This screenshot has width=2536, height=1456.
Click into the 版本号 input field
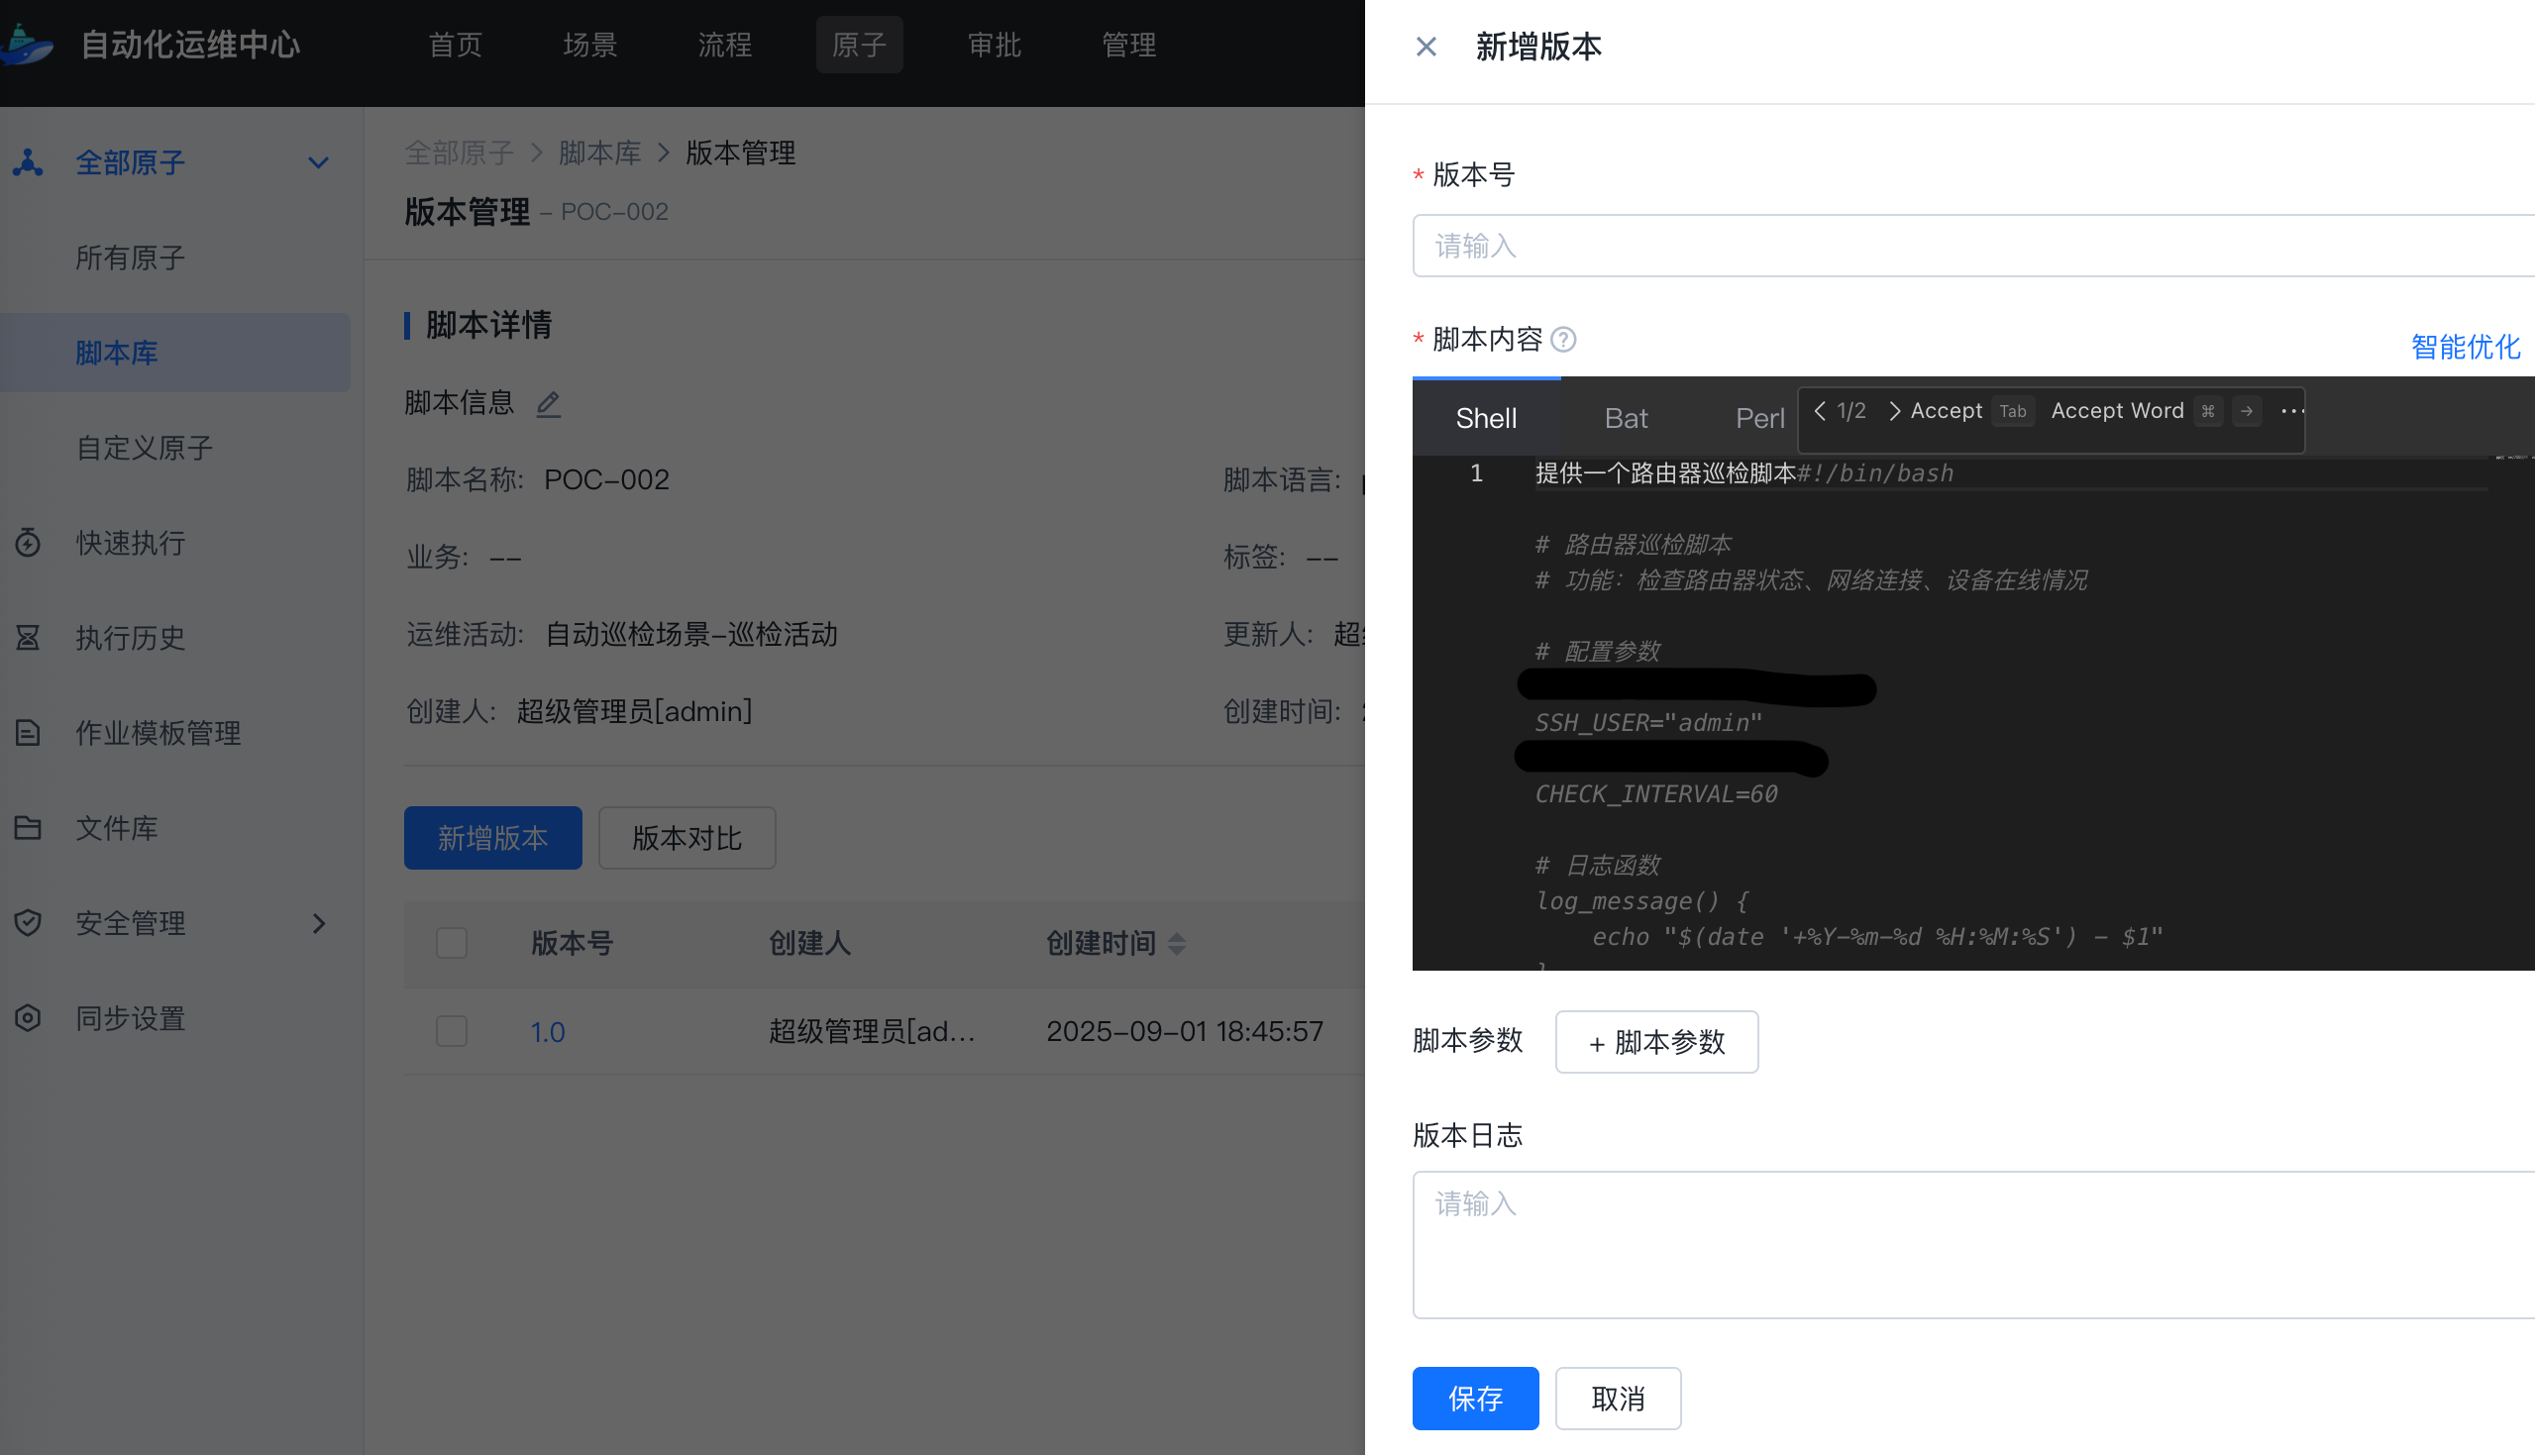(x=1970, y=246)
